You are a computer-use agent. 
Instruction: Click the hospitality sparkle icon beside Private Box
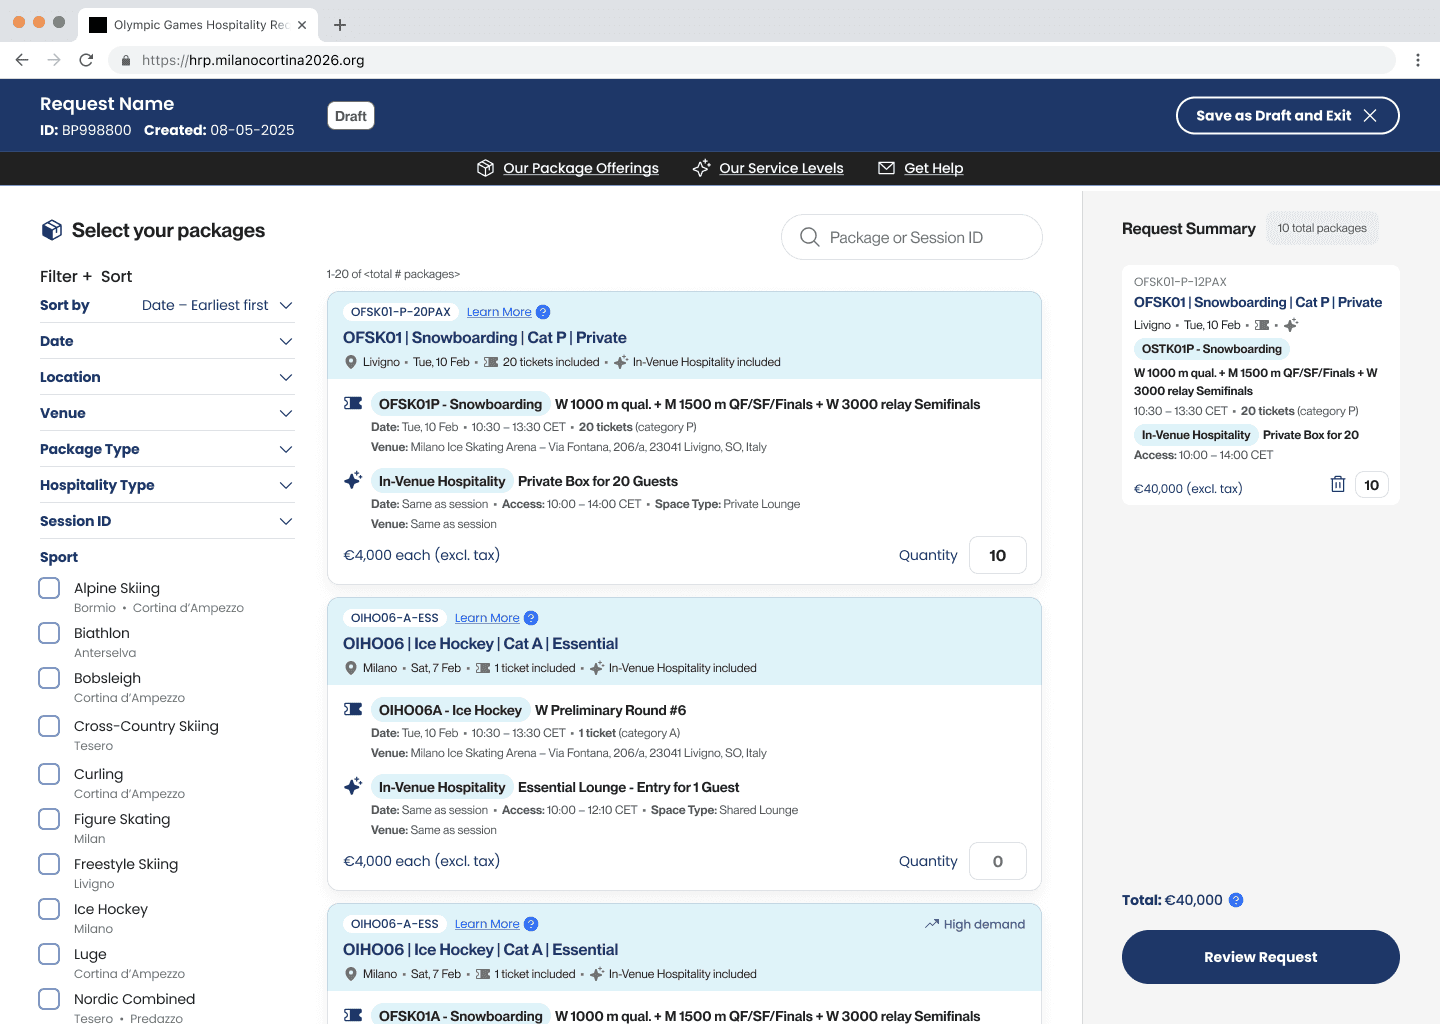coord(353,480)
